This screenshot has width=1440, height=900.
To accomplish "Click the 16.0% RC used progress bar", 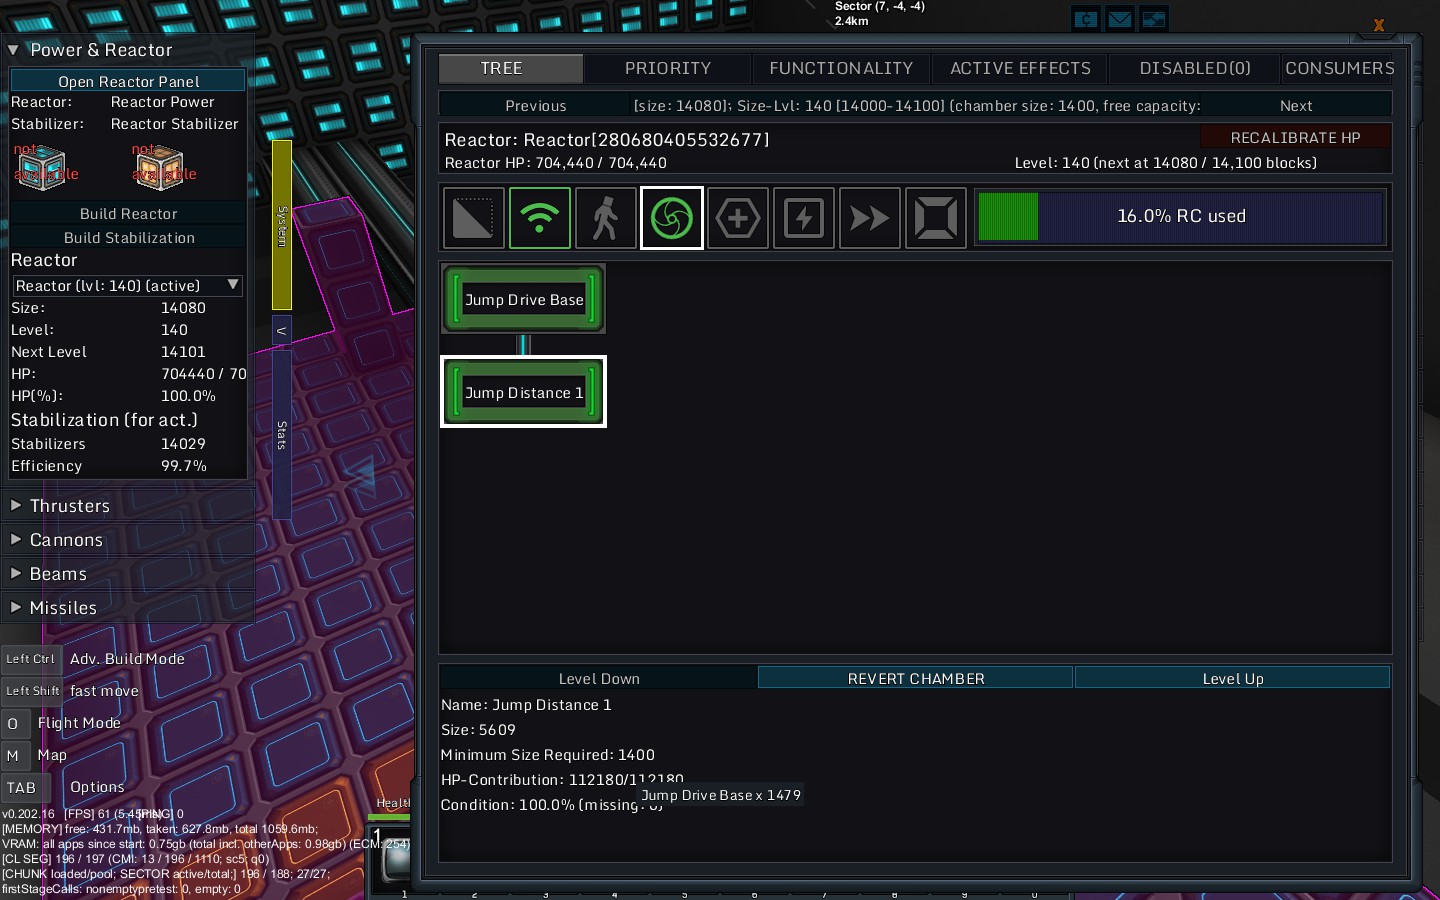I will coord(1180,217).
